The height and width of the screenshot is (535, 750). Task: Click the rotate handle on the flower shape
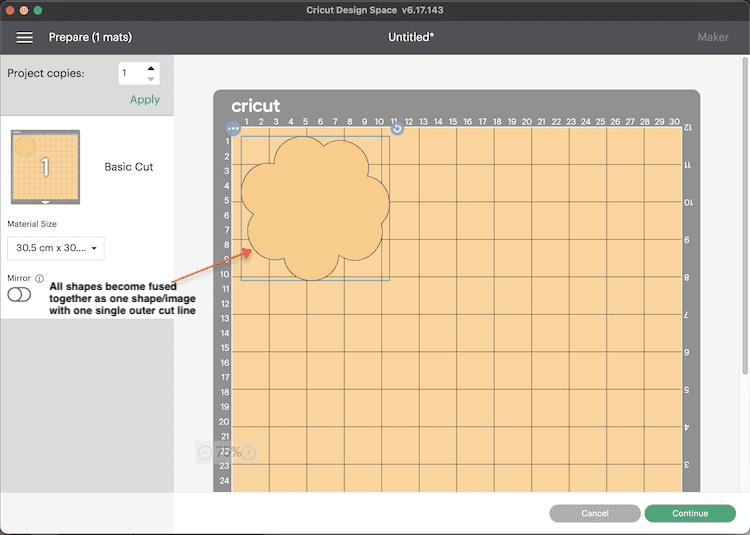click(x=397, y=129)
